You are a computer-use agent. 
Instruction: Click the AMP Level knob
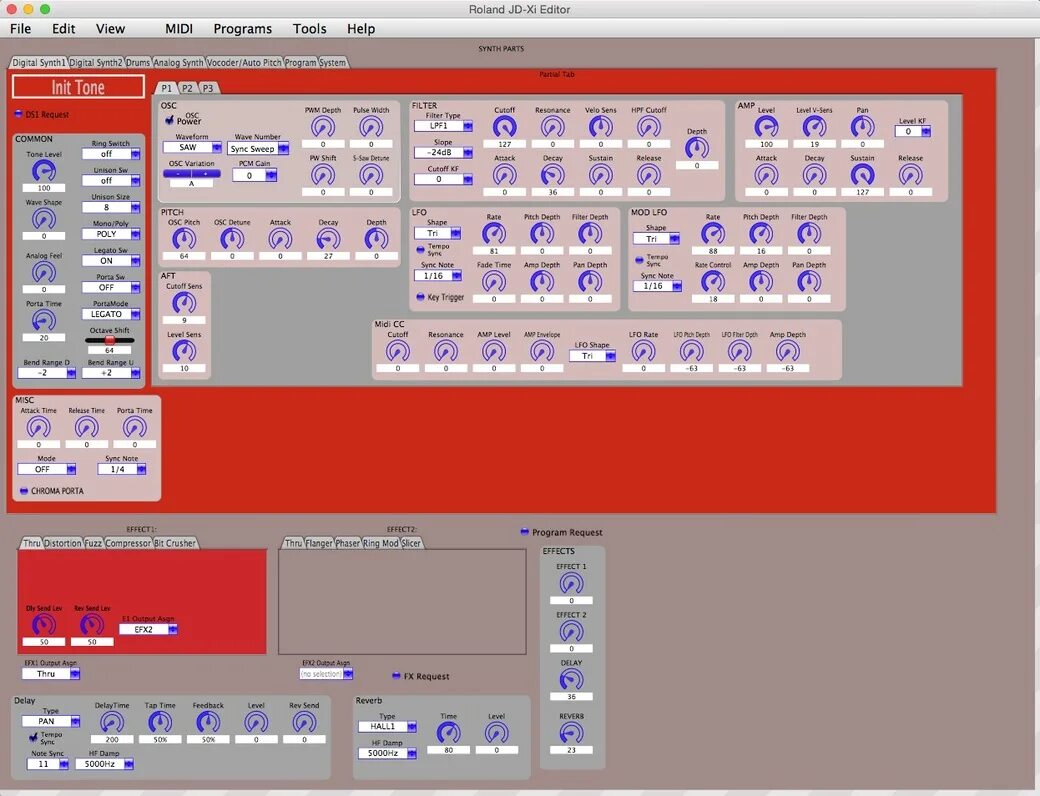[766, 126]
